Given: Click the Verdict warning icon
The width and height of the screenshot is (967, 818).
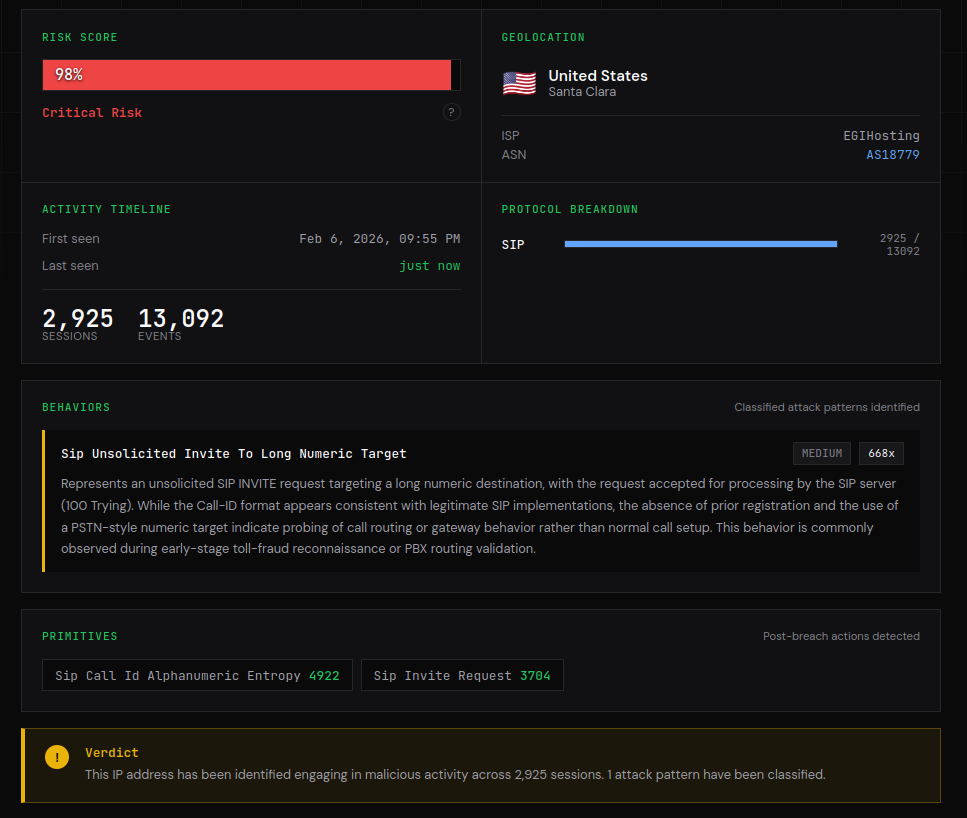Looking at the screenshot, I should coord(57,757).
